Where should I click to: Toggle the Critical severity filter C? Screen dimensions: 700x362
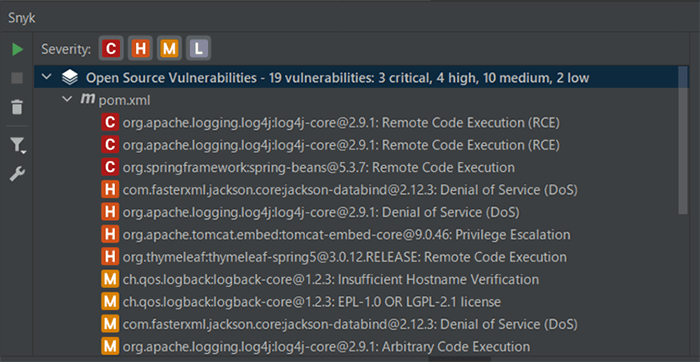click(x=111, y=48)
